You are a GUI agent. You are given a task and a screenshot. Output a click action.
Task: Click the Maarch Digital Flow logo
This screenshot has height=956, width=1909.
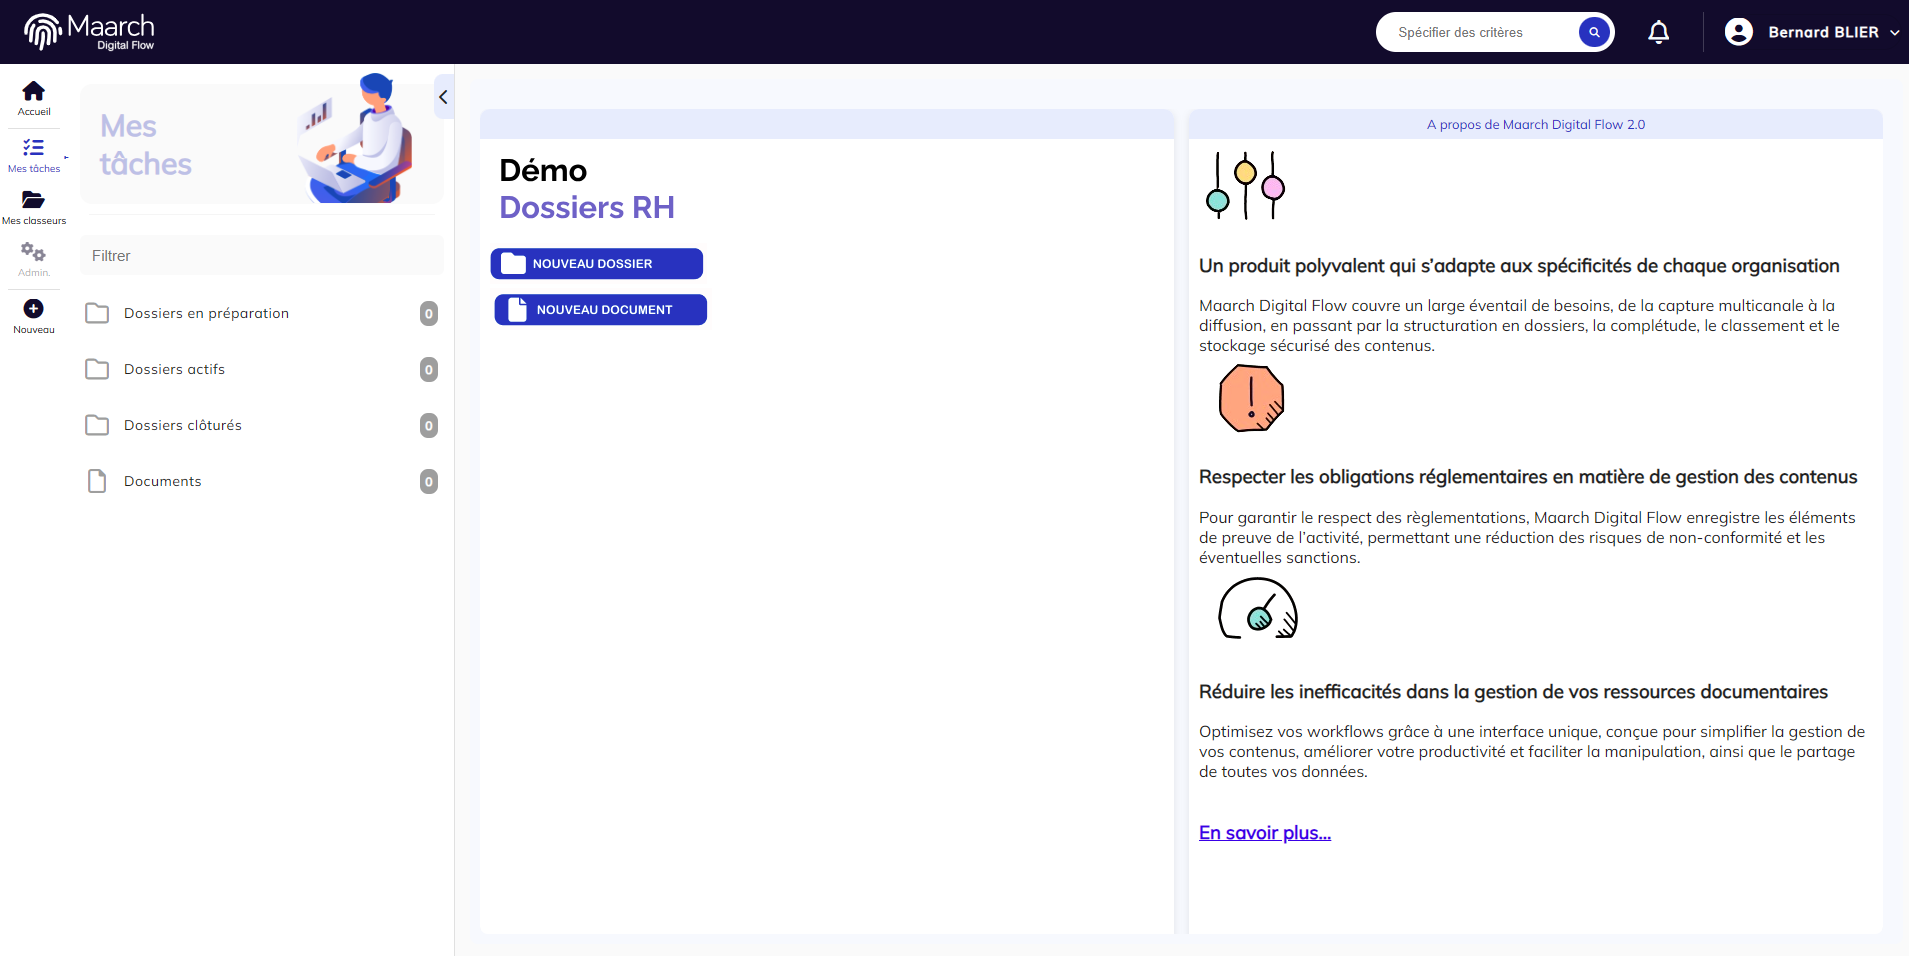point(90,32)
